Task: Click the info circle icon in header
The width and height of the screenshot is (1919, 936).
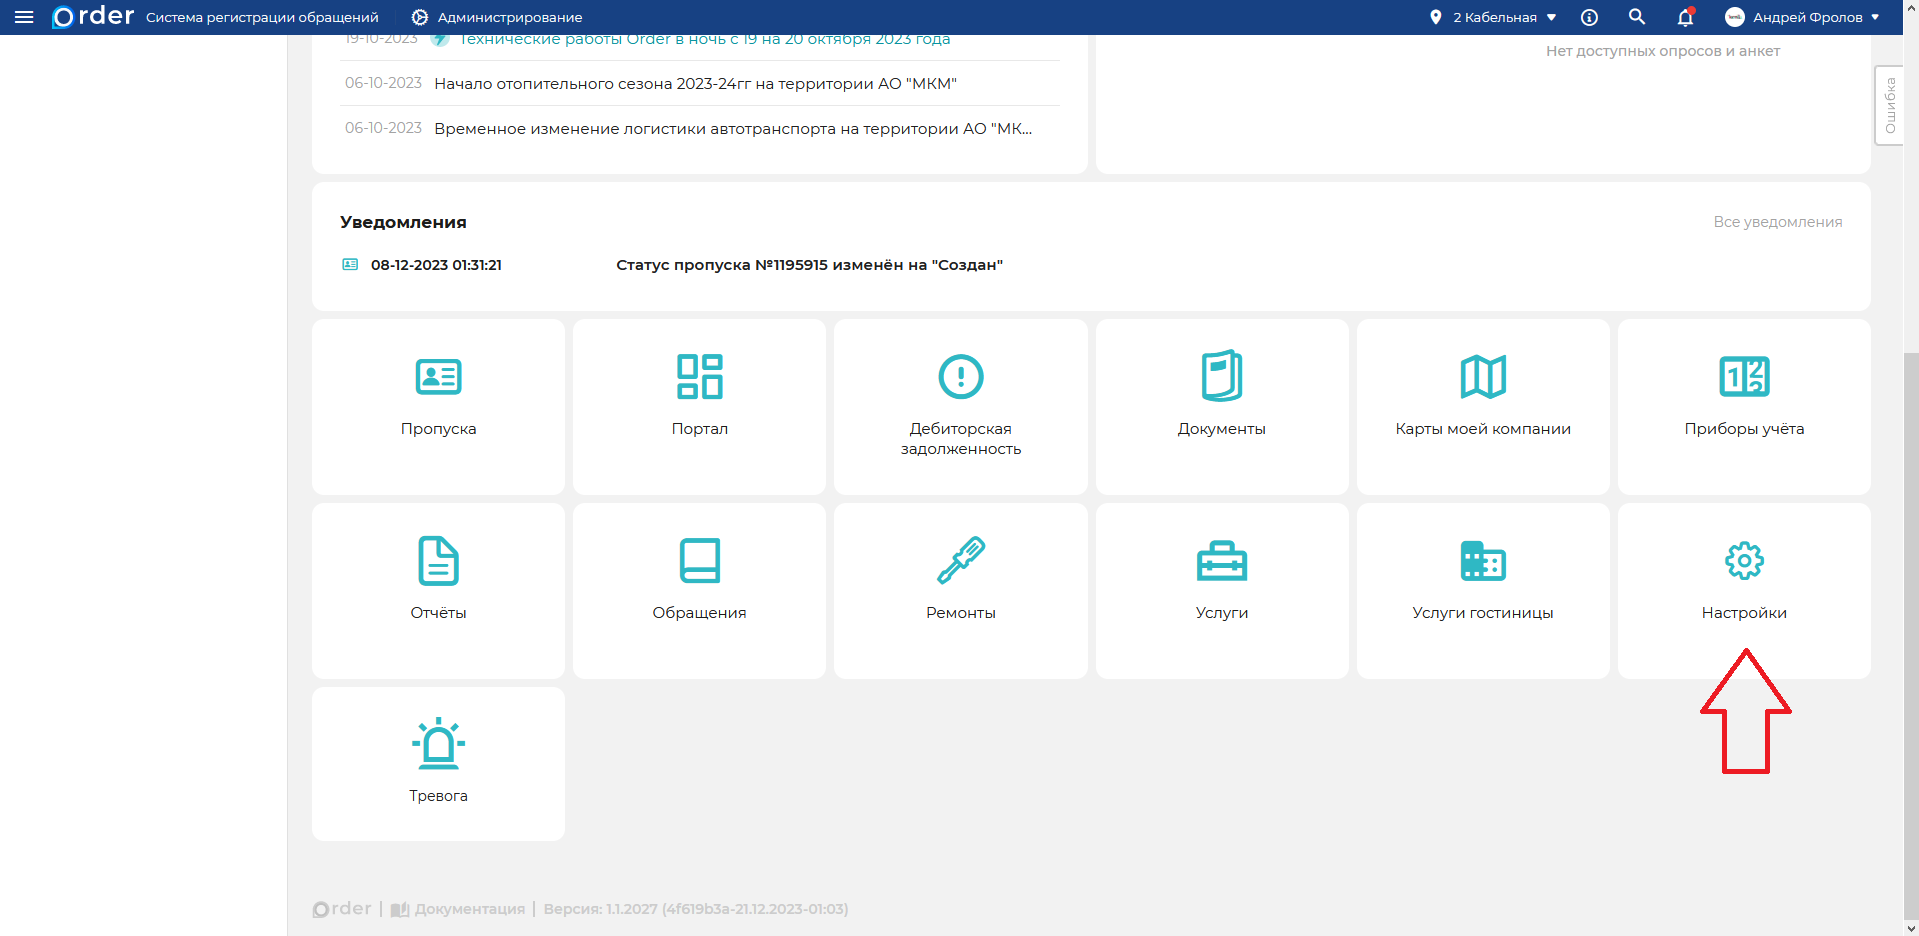Action: pyautogui.click(x=1589, y=17)
